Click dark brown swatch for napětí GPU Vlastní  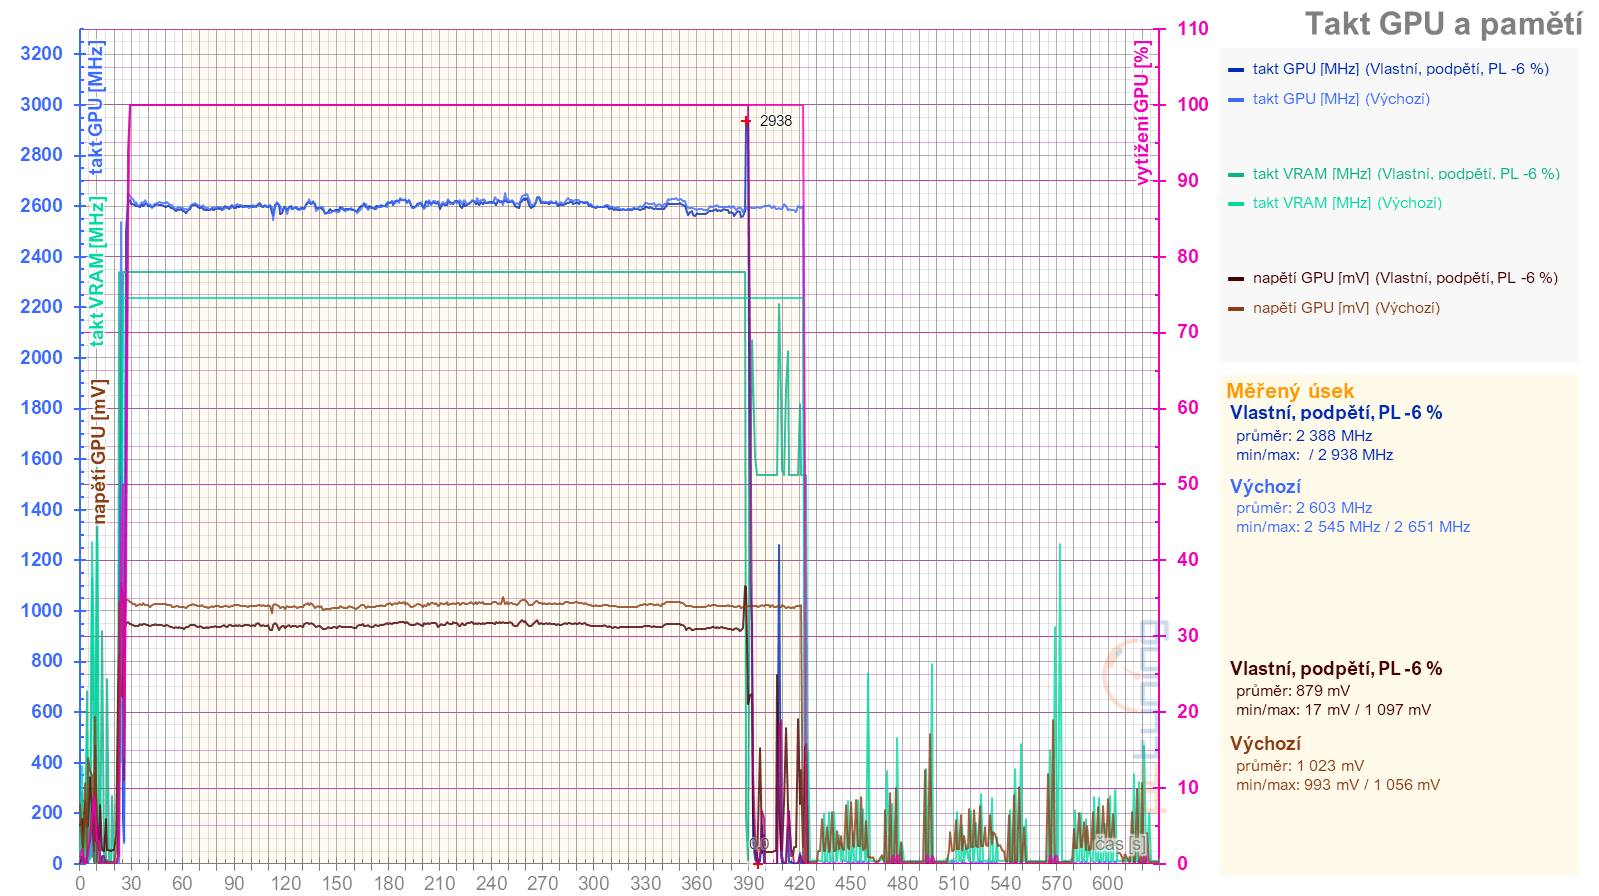(x=1236, y=279)
